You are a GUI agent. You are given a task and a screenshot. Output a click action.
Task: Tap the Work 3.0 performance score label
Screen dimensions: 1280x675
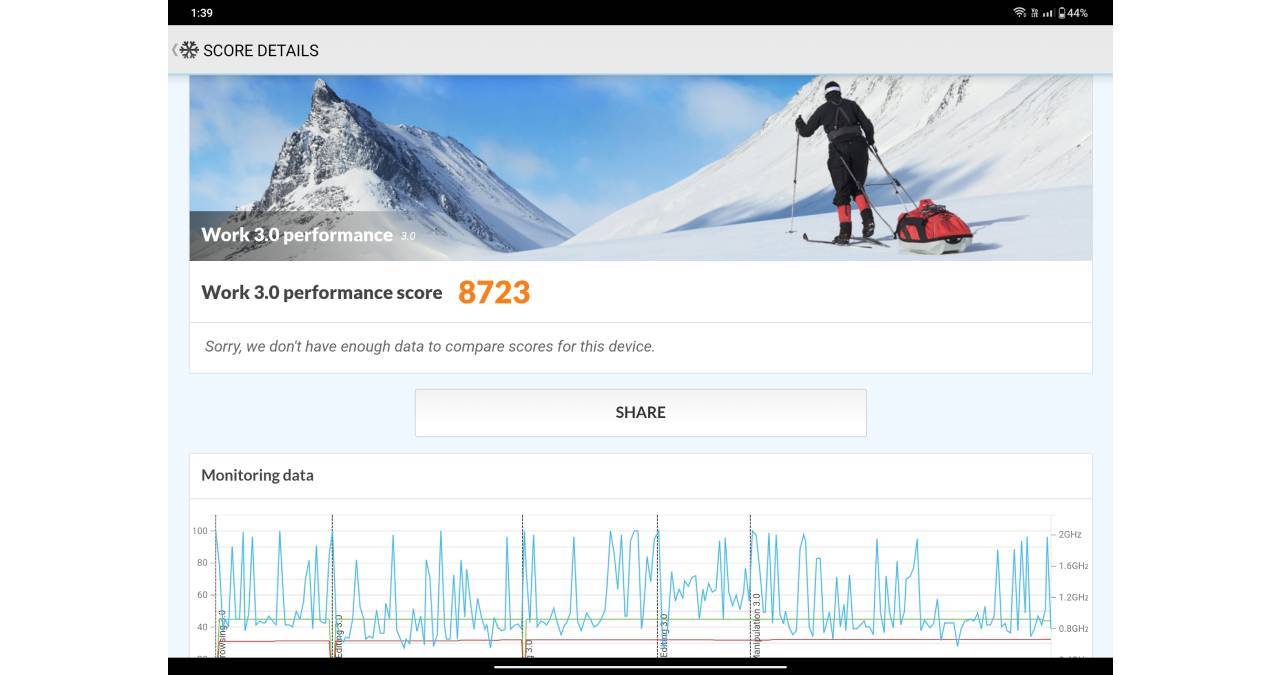coord(321,292)
